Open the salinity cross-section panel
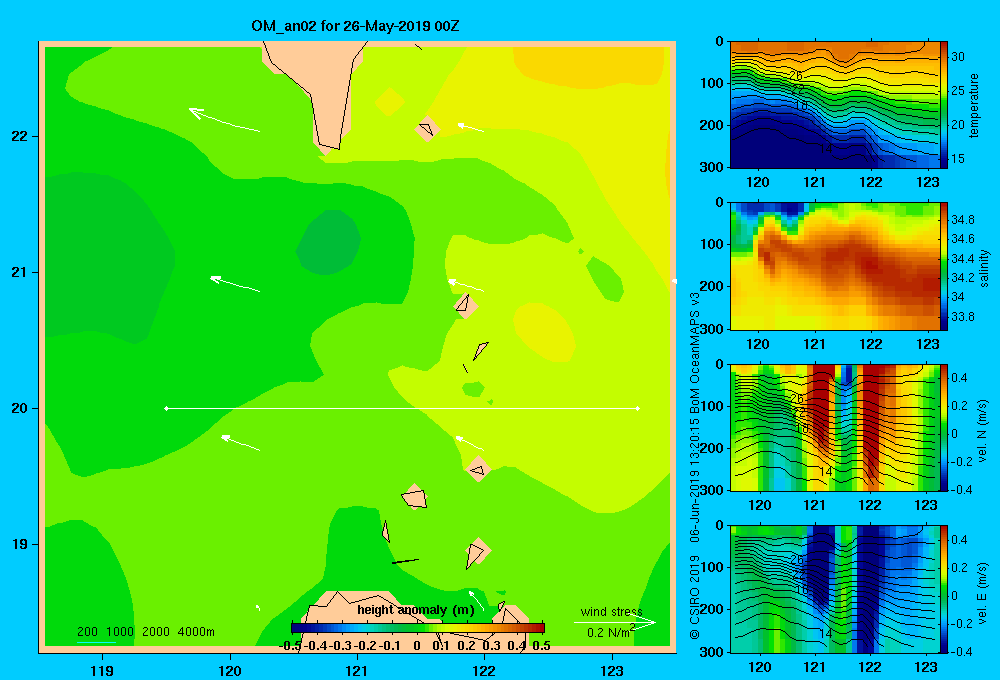Screen dimensions: 1000x680 pos(835,267)
